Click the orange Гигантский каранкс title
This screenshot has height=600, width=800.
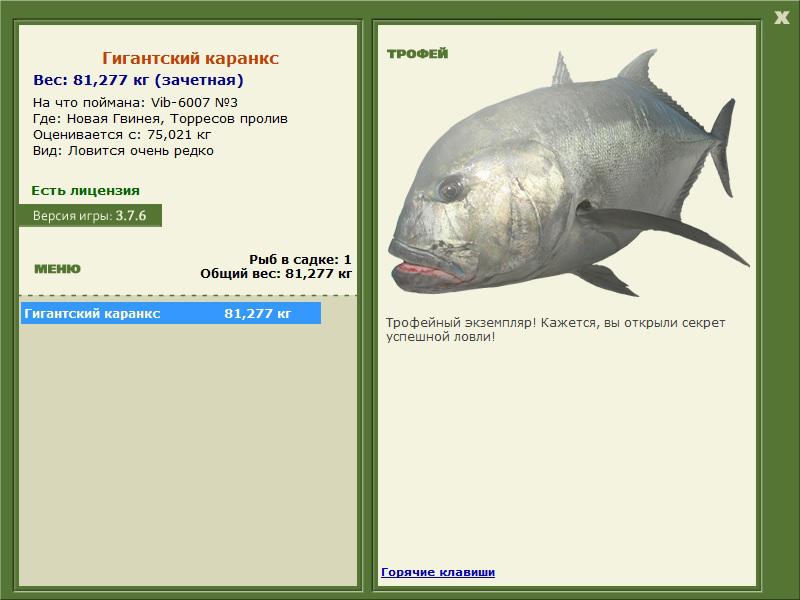pyautogui.click(x=190, y=59)
